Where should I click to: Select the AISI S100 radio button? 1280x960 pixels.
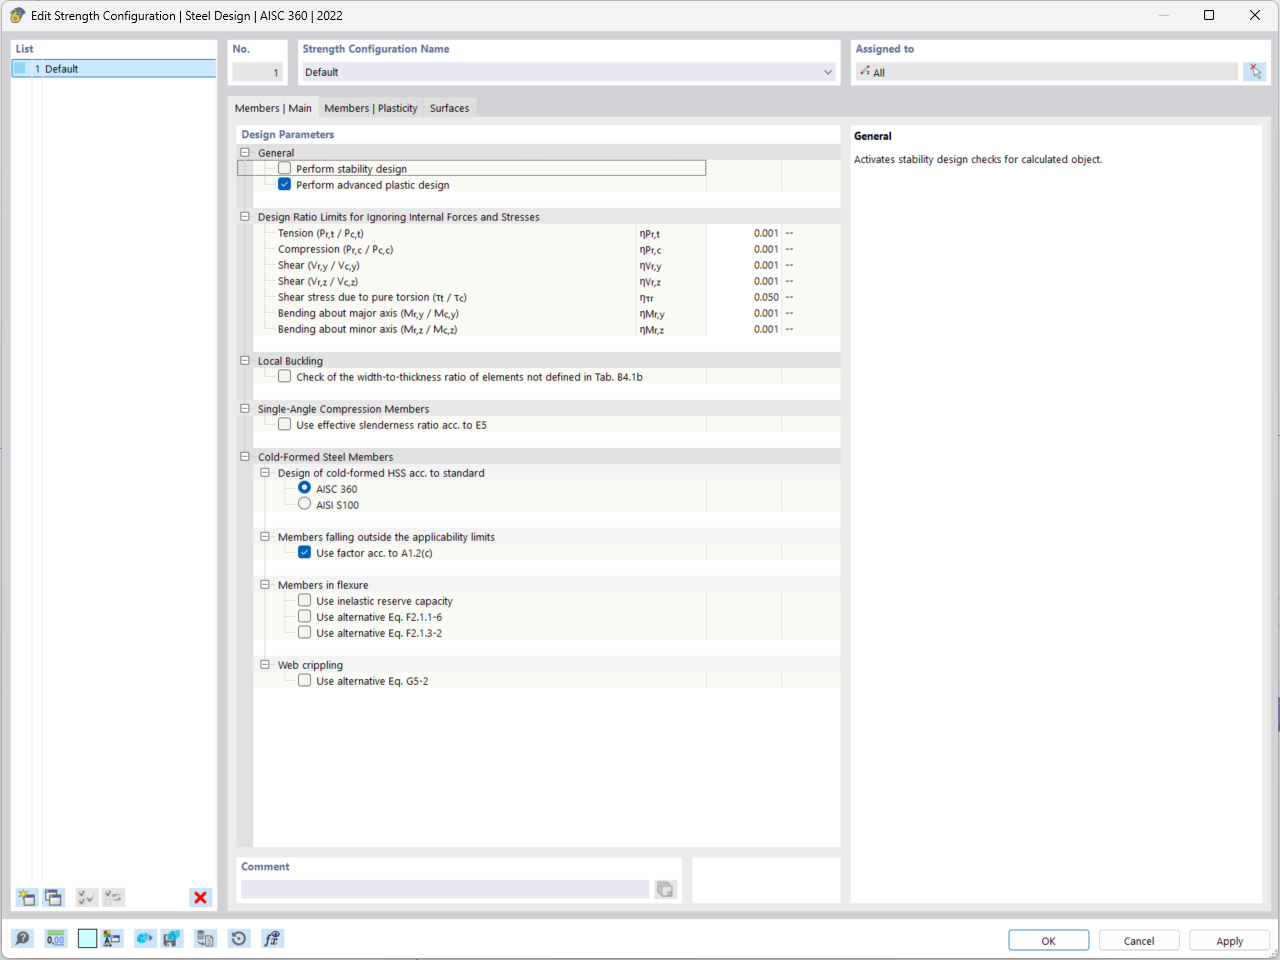(304, 504)
